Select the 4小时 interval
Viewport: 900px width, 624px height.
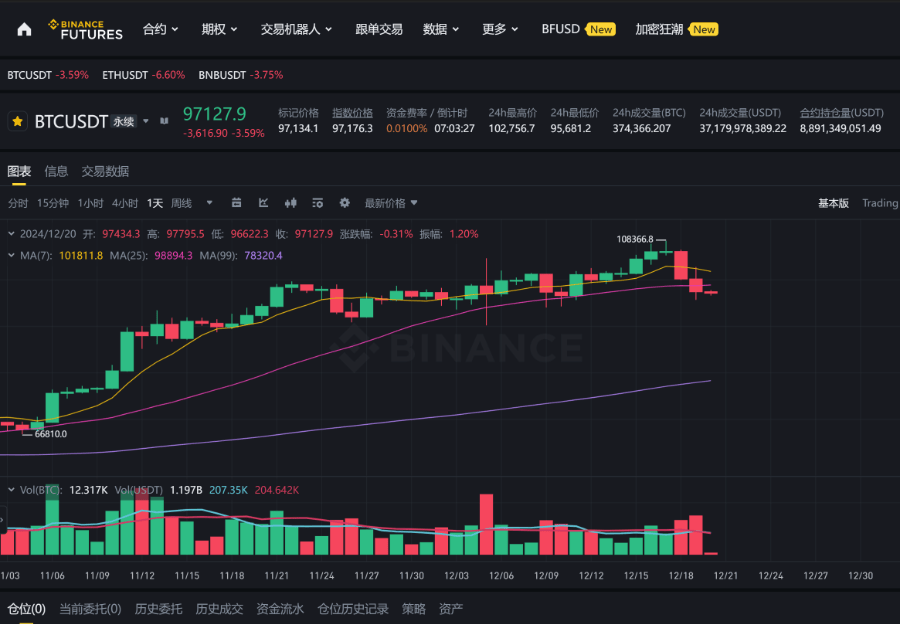125,203
